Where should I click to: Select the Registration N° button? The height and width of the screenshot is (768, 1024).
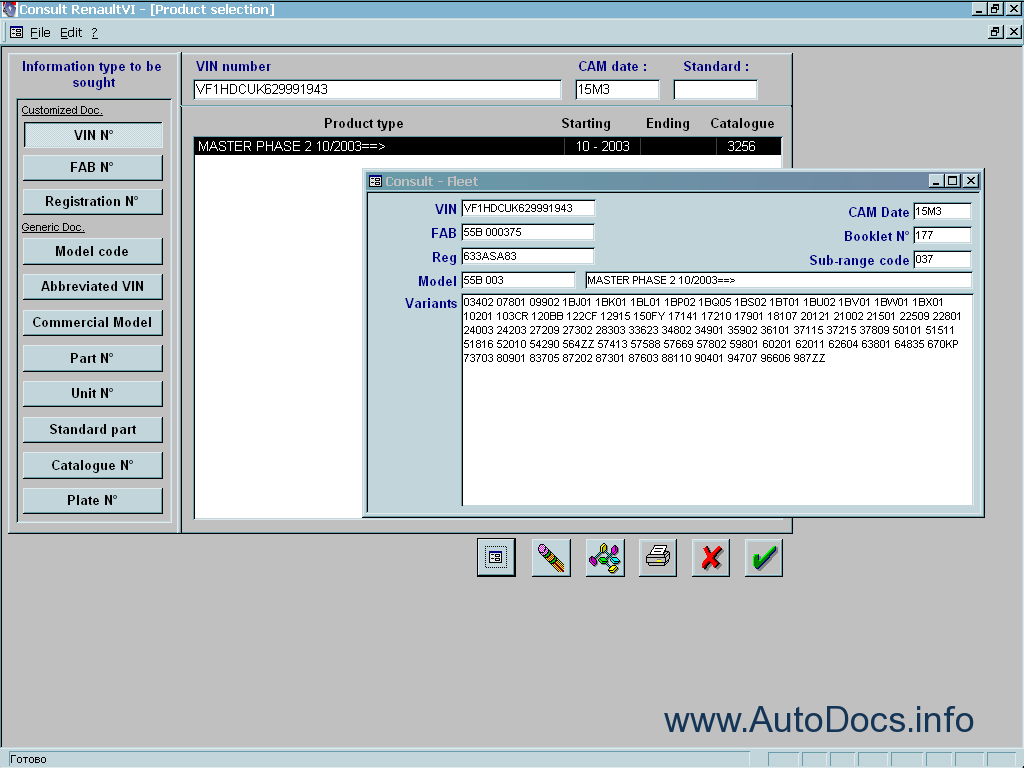pos(93,201)
